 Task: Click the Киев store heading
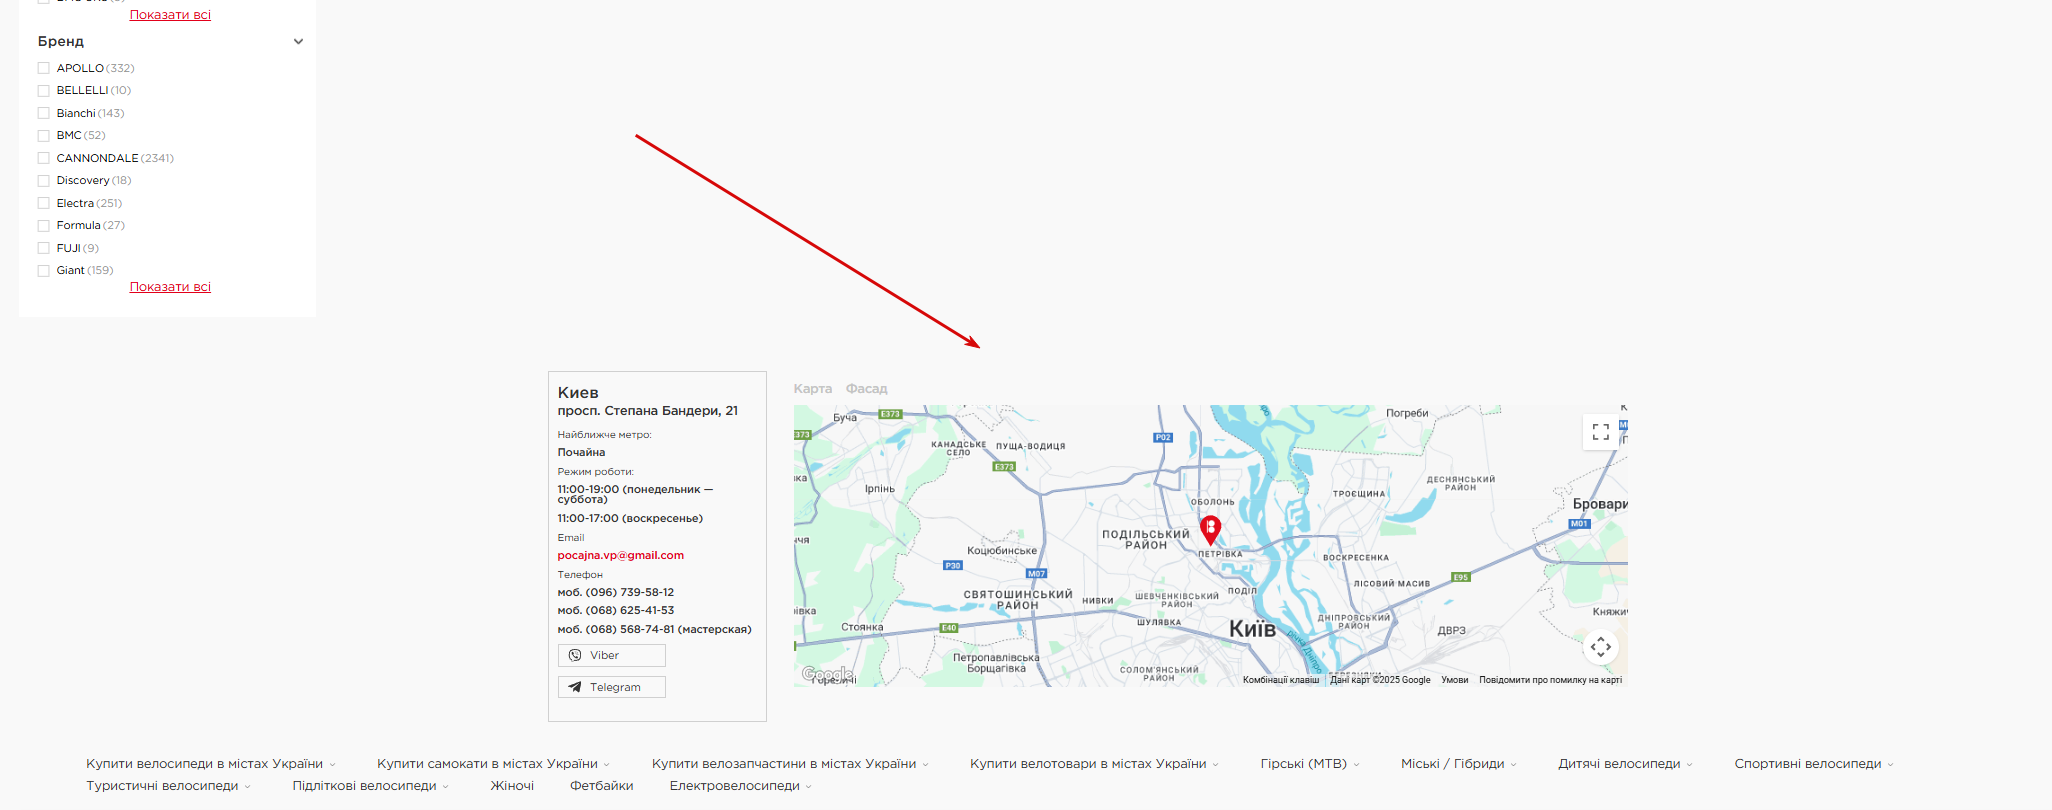point(578,393)
